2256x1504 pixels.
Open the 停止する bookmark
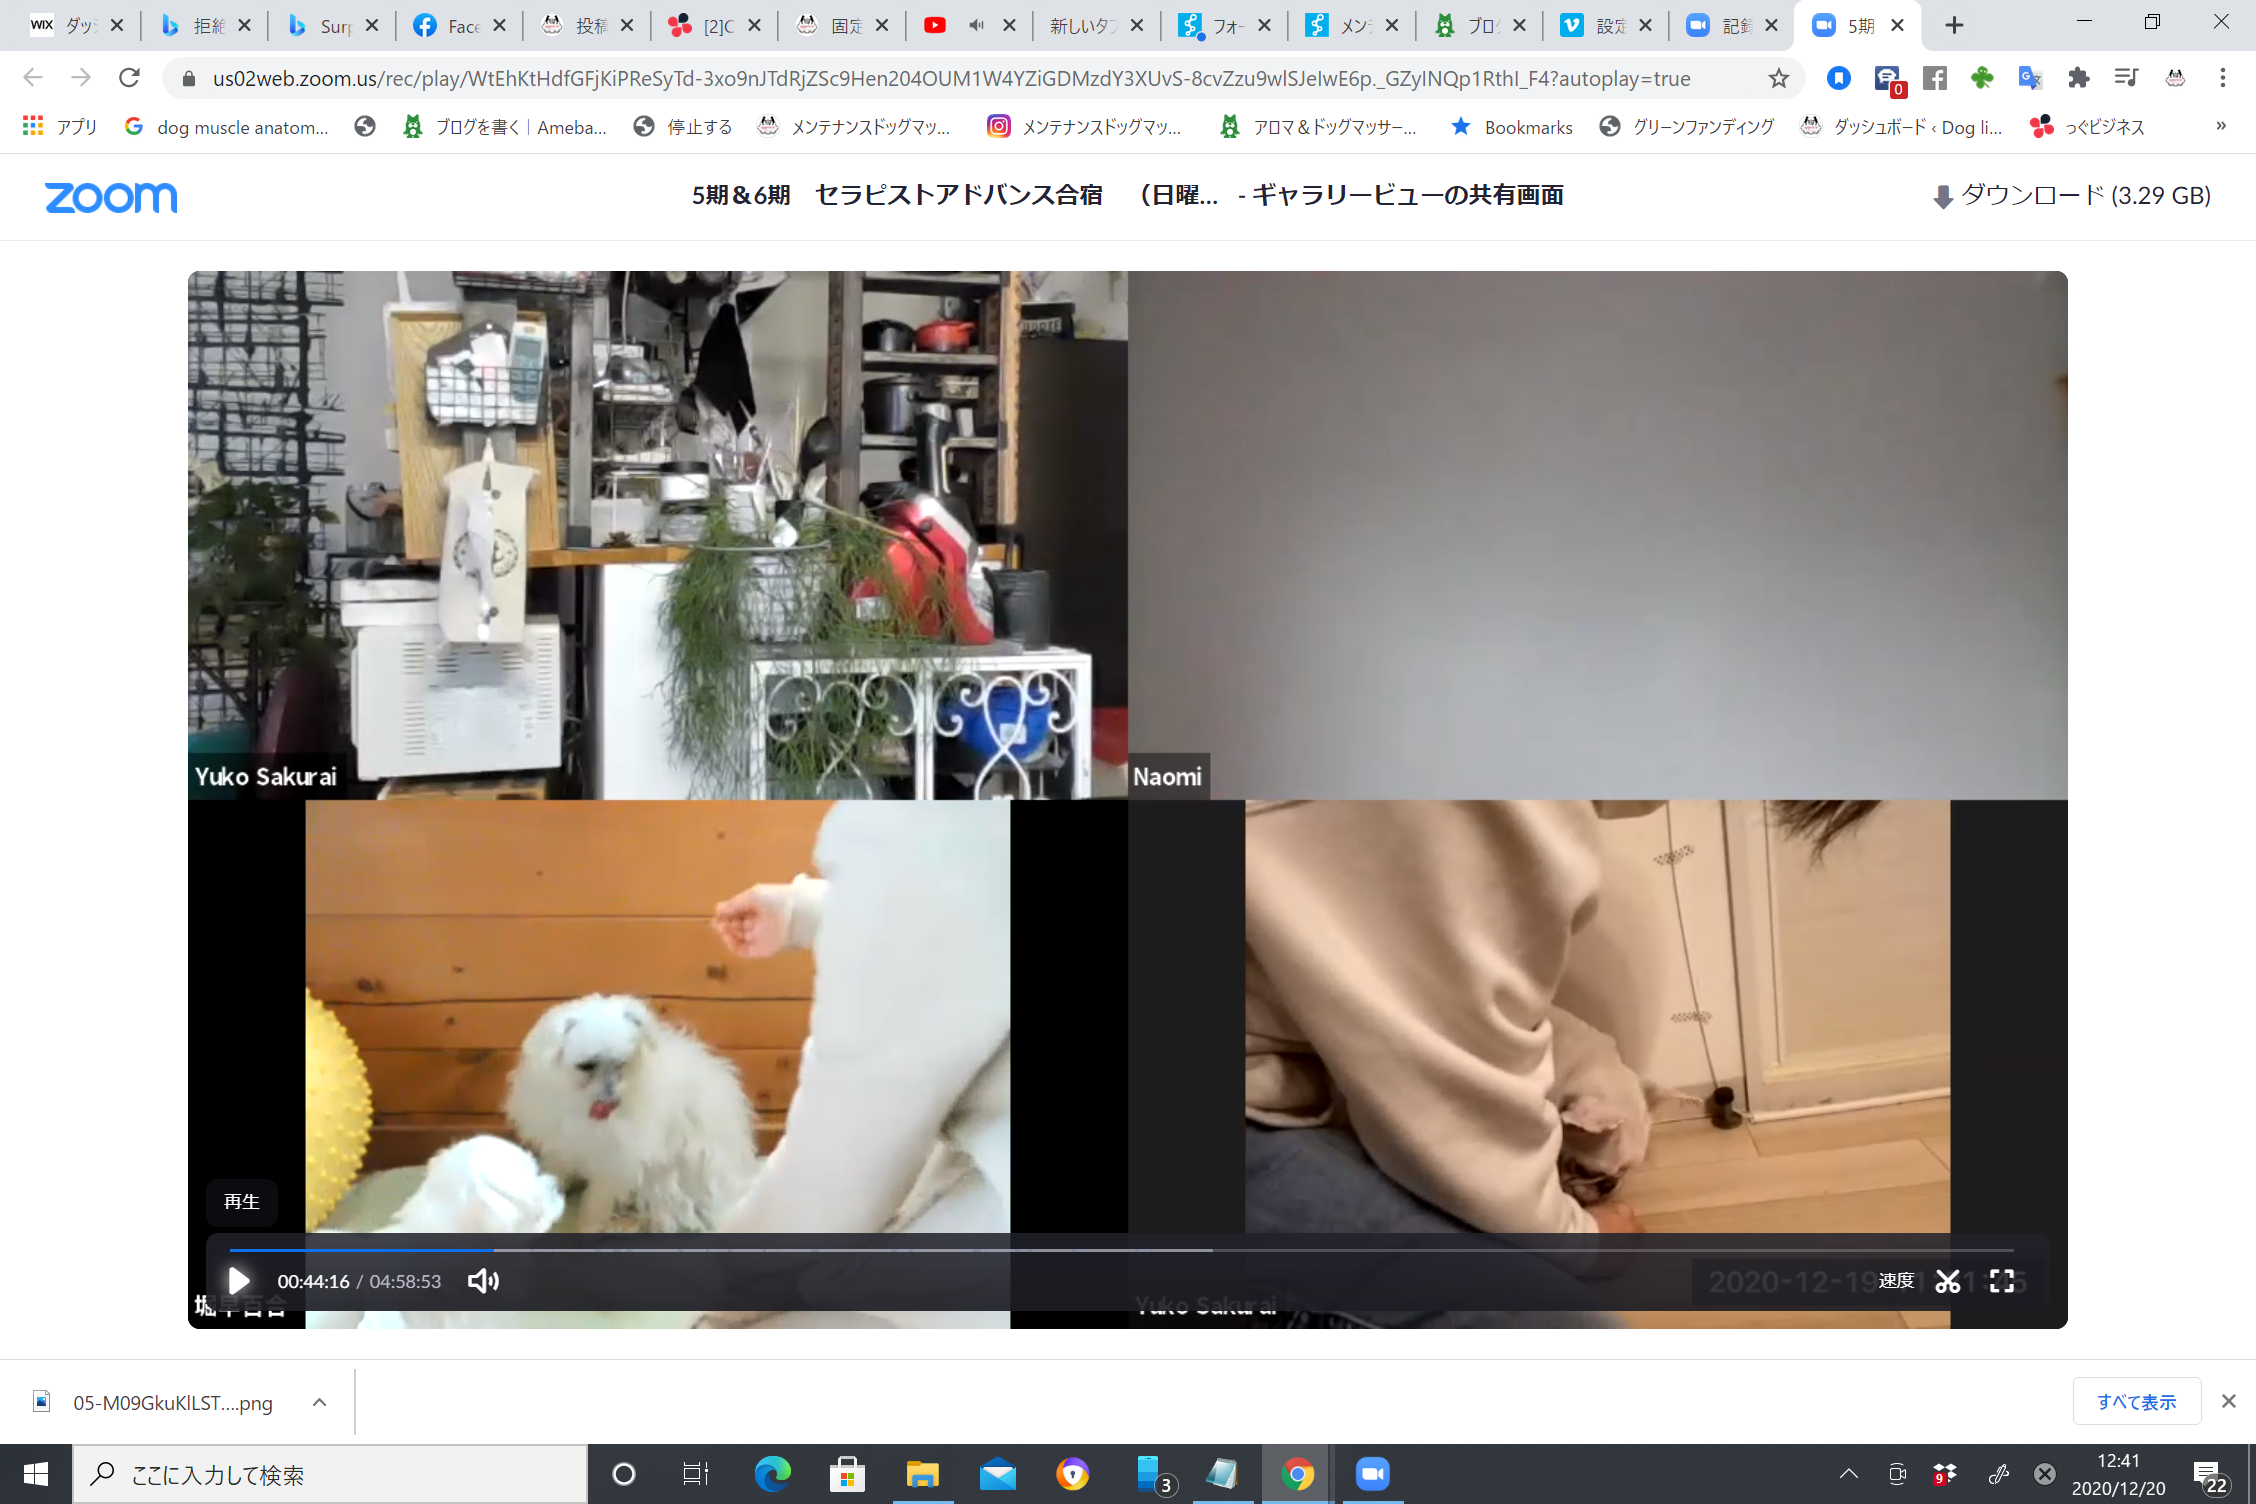pos(684,127)
